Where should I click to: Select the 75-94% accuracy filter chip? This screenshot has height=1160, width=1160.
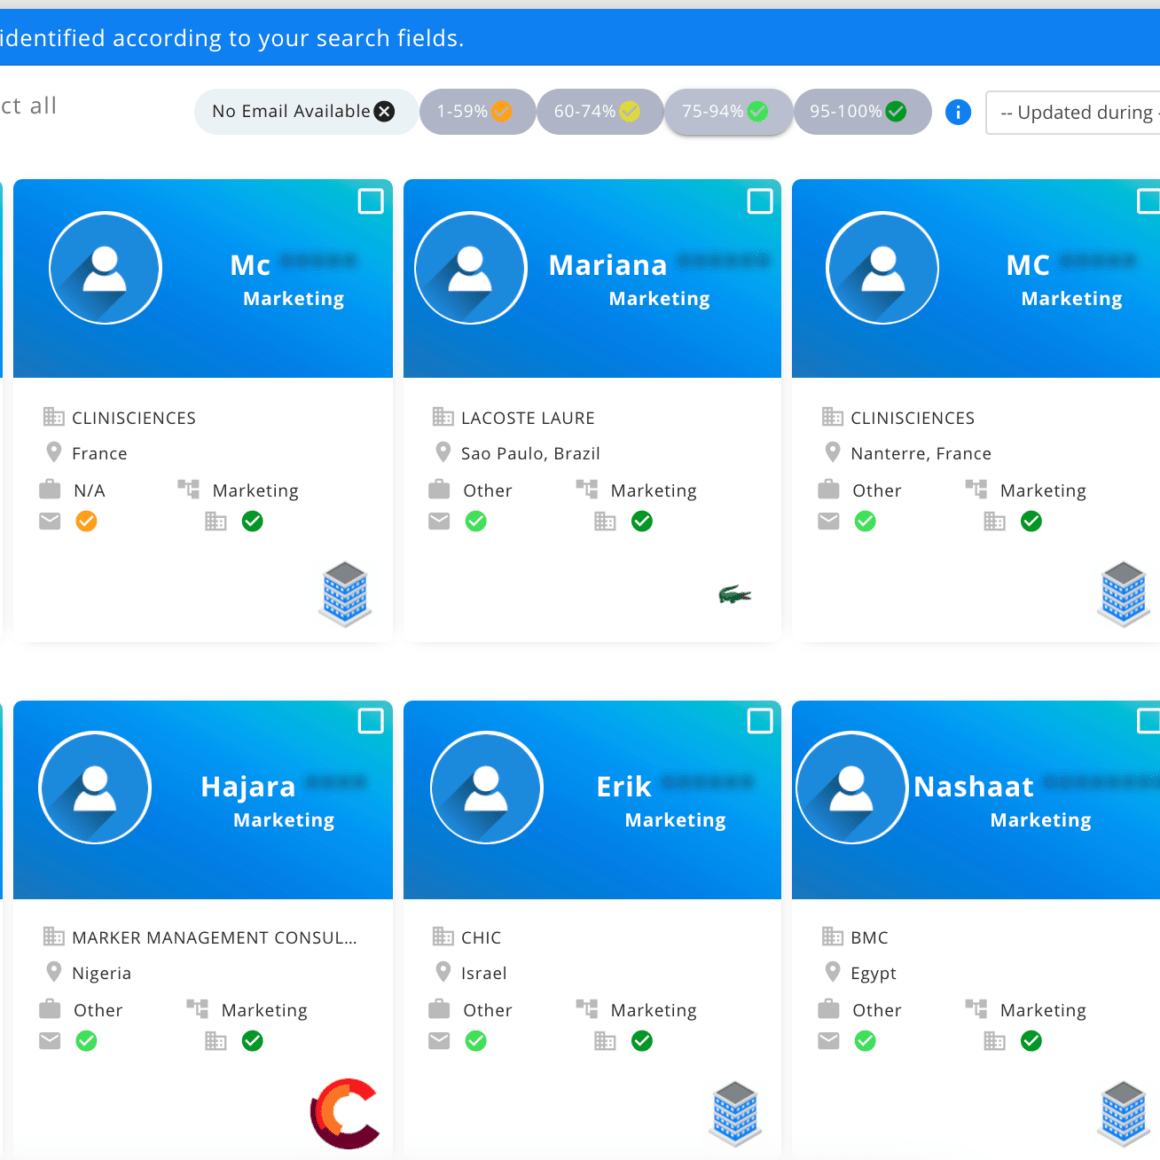click(725, 111)
